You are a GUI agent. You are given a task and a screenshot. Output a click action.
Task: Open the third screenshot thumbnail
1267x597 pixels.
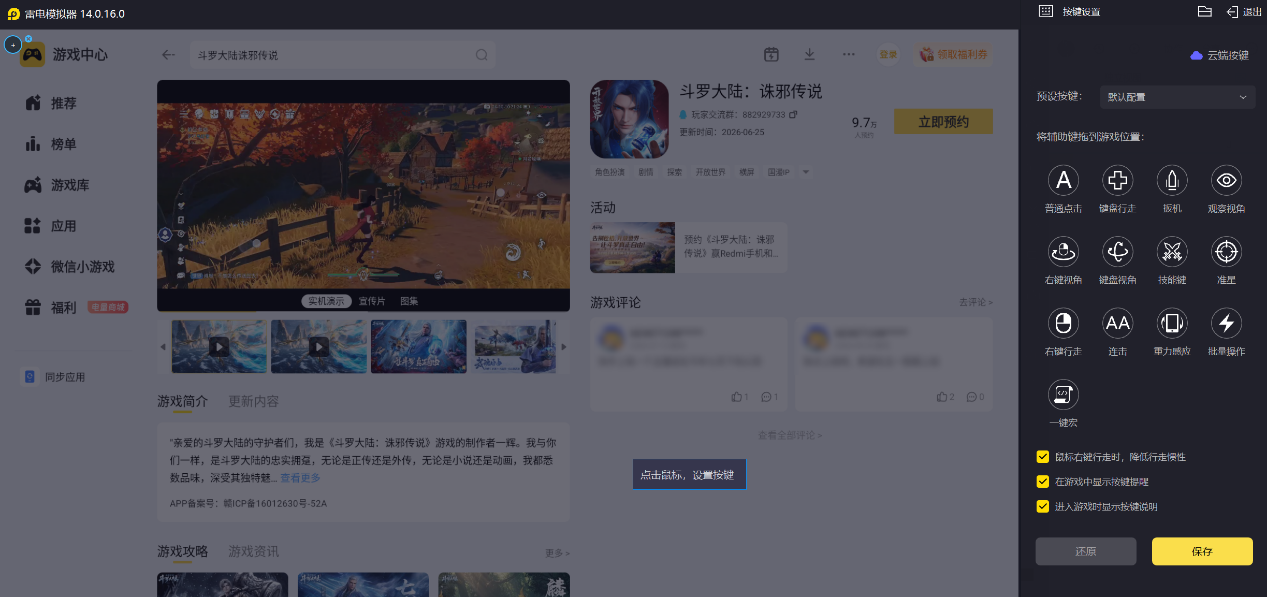(419, 346)
